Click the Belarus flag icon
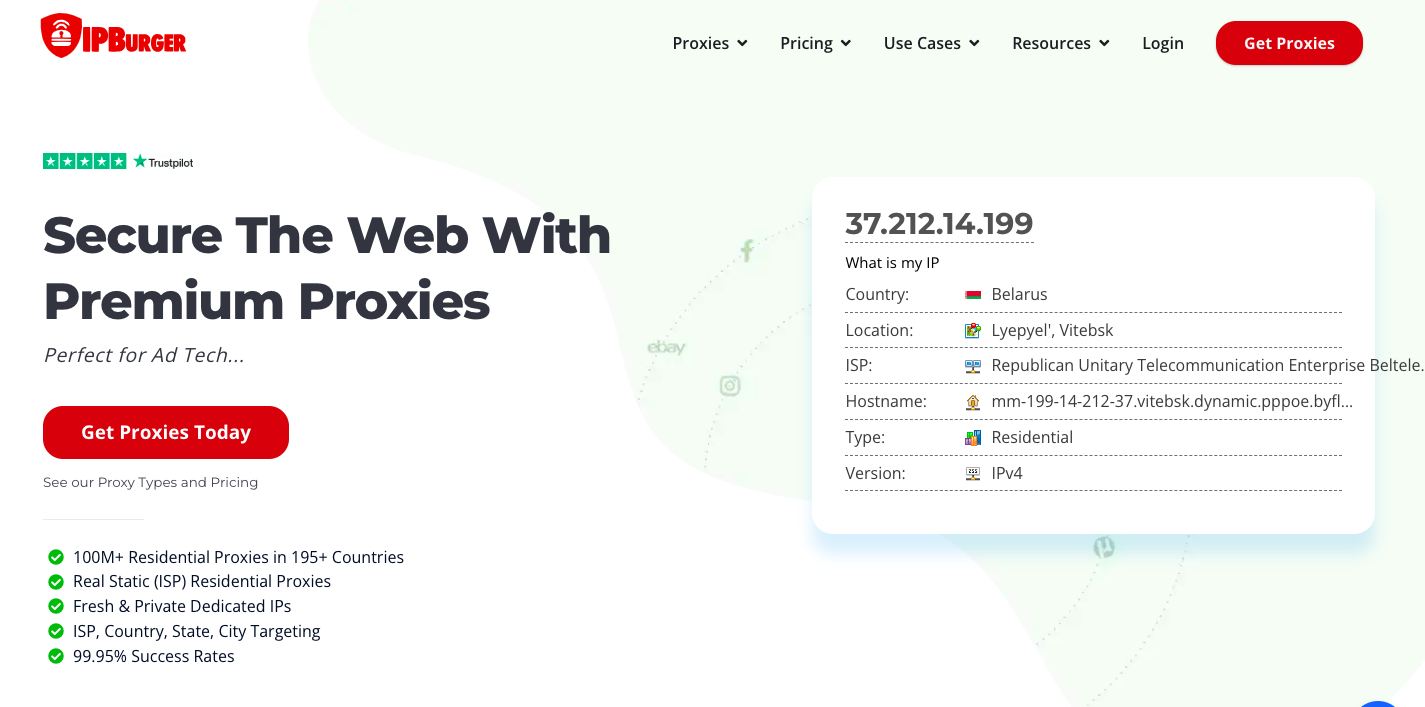 (x=971, y=293)
